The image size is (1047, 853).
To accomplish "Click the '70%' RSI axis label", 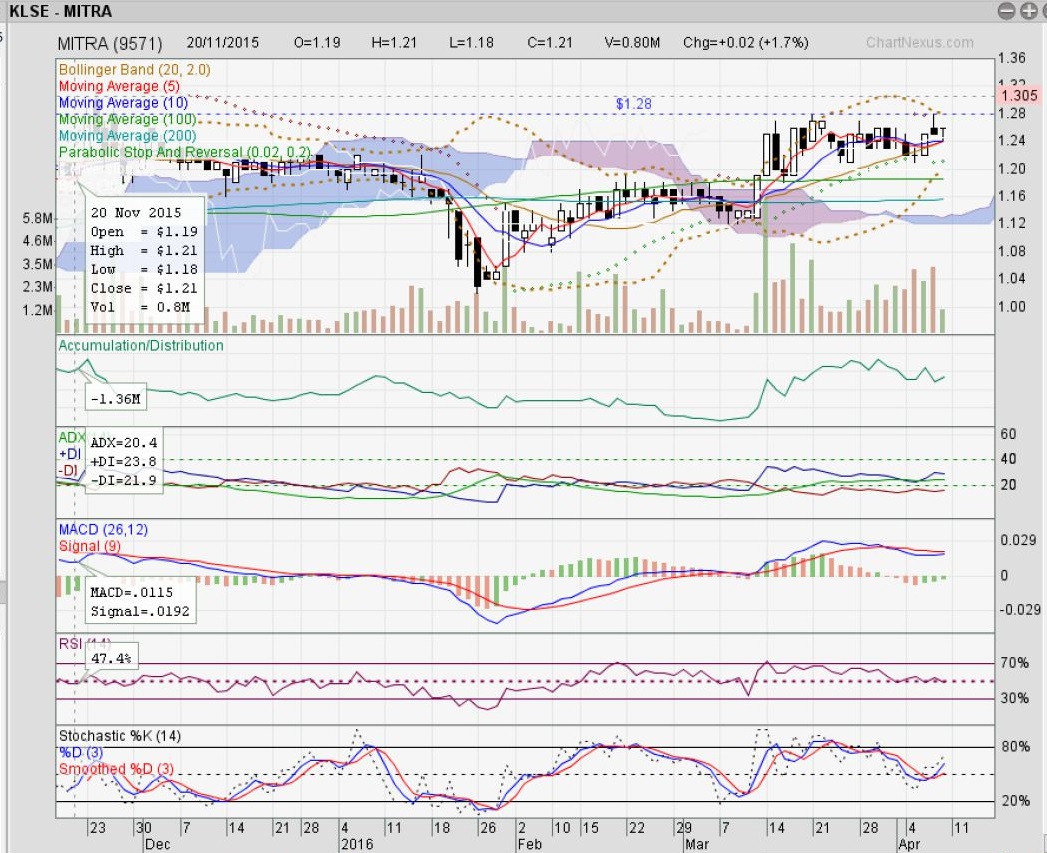I will coord(1014,663).
